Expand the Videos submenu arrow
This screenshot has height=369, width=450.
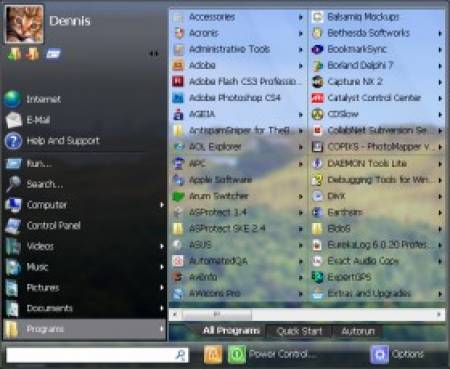tap(162, 246)
